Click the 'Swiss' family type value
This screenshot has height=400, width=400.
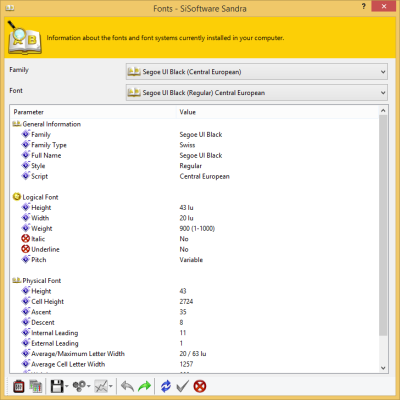click(187, 145)
